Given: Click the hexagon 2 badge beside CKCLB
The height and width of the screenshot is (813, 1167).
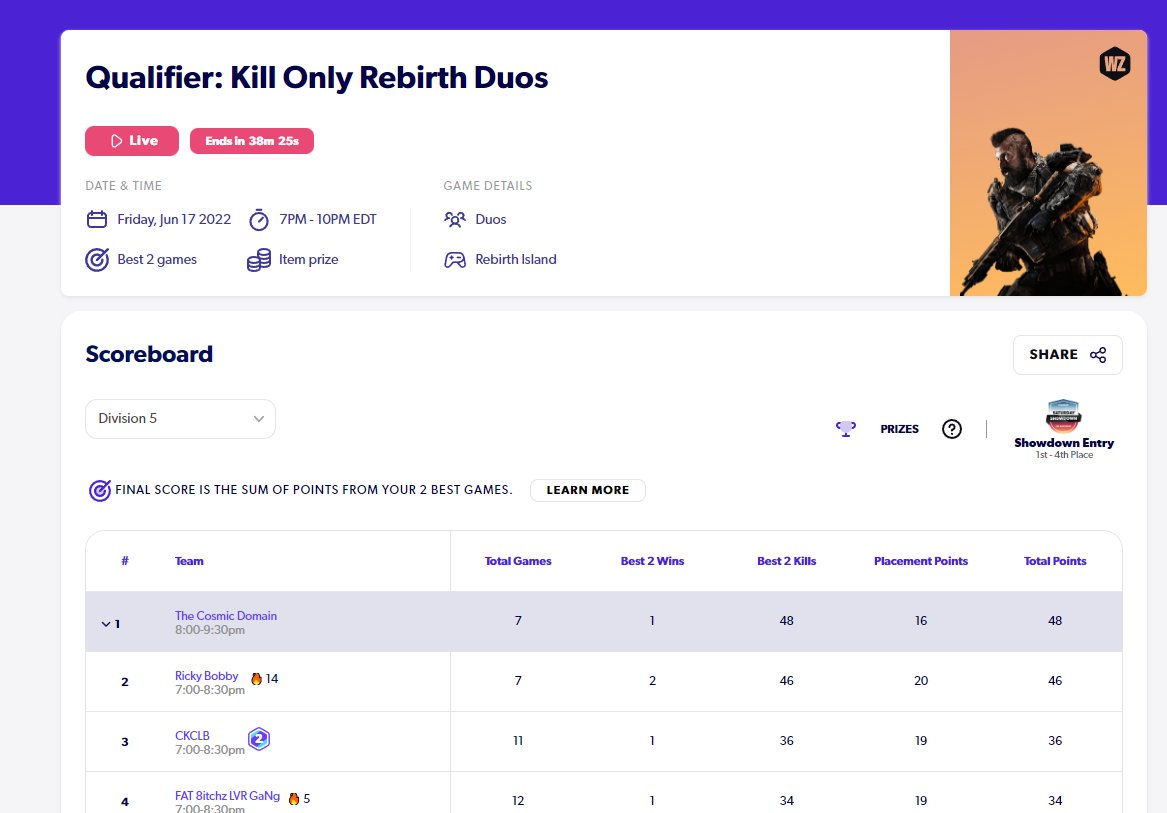Looking at the screenshot, I should (258, 739).
